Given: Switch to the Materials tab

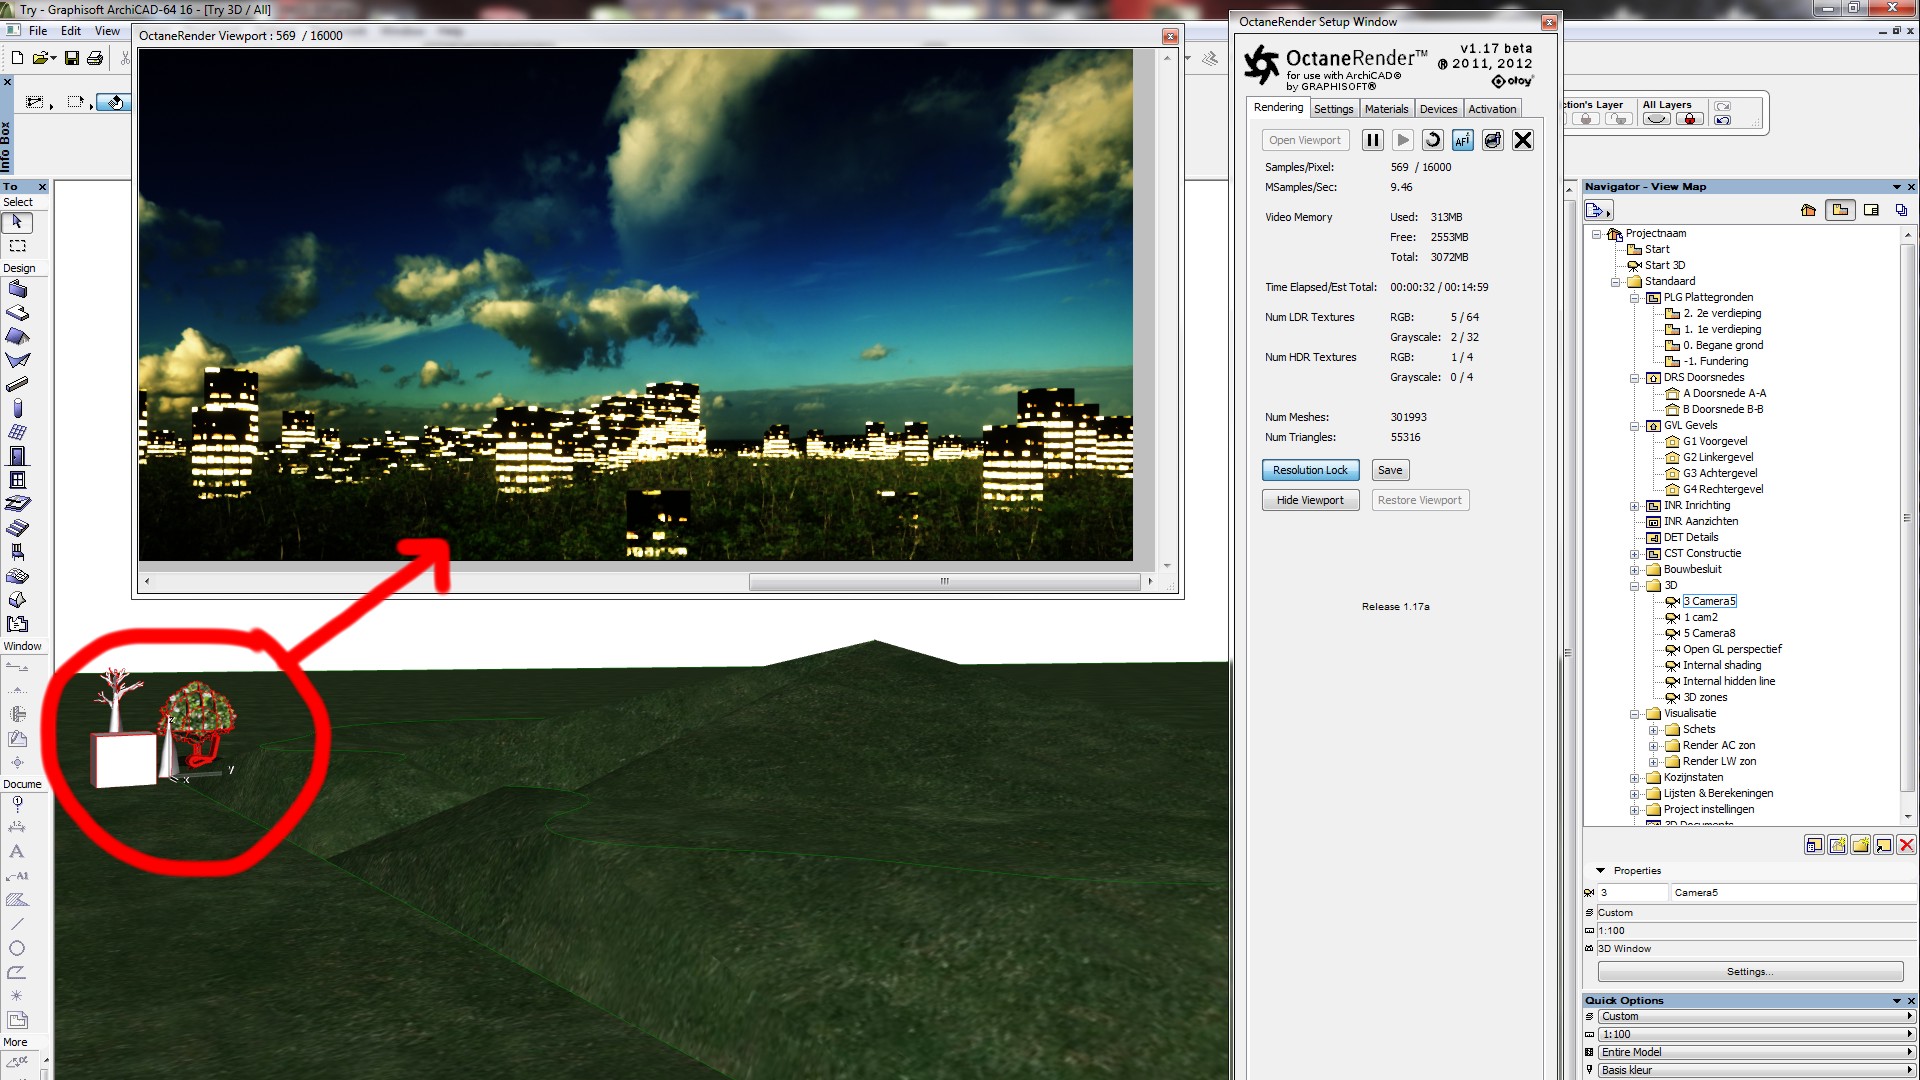Looking at the screenshot, I should click(1386, 109).
